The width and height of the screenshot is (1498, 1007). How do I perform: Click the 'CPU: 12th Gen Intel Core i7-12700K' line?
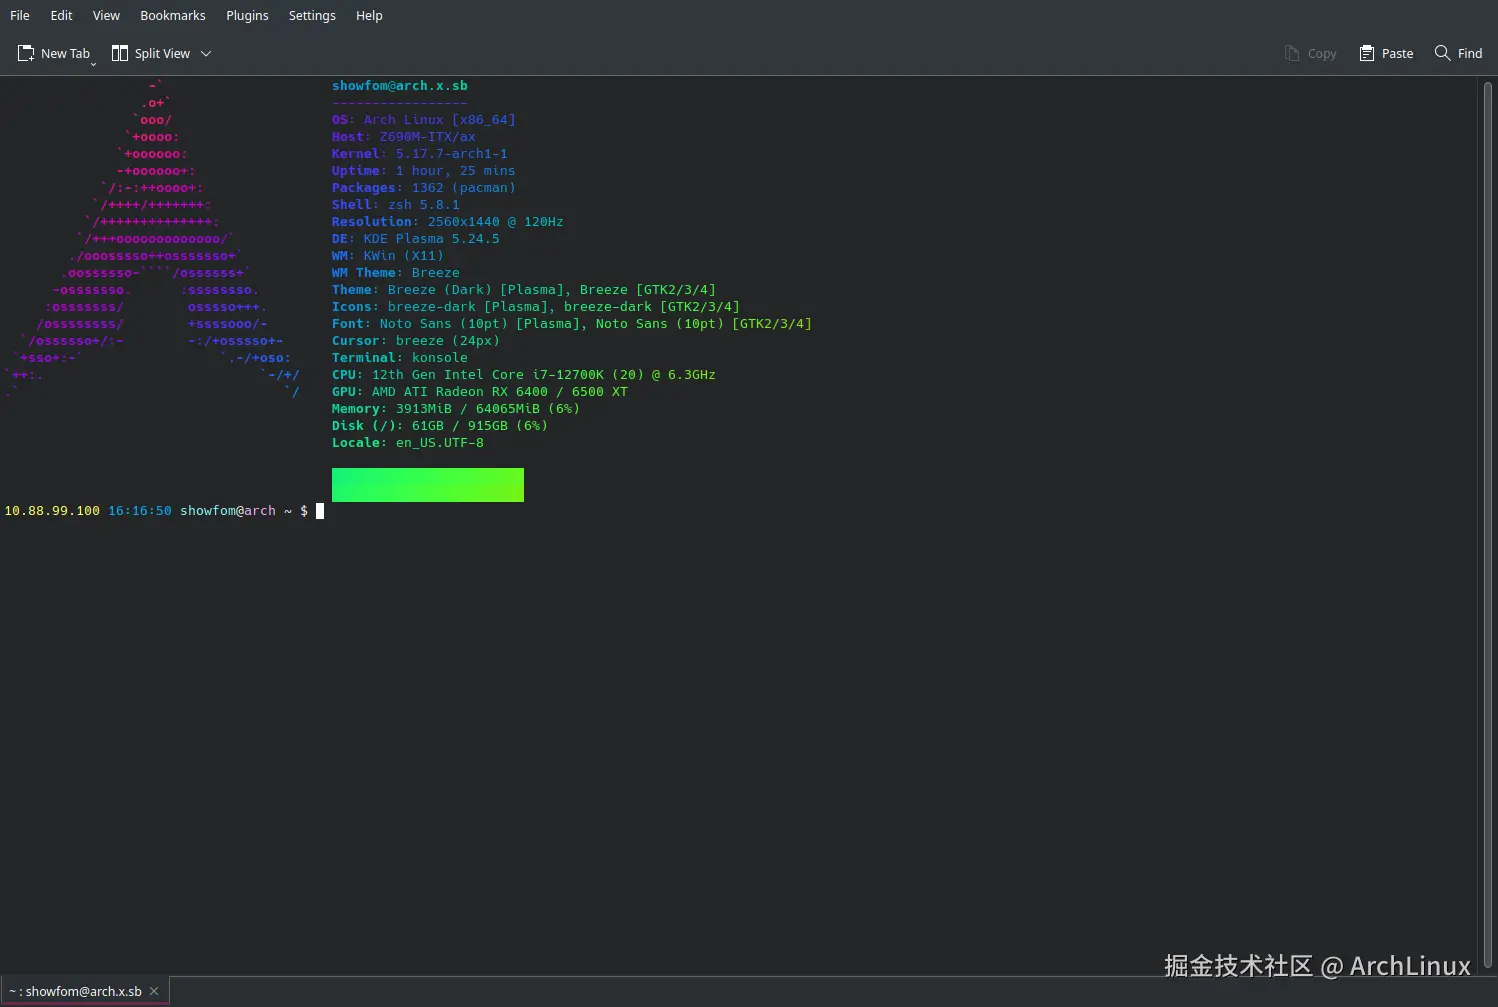click(524, 375)
